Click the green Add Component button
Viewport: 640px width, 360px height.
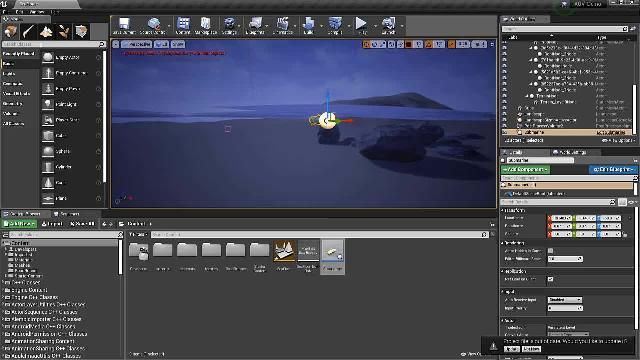click(525, 169)
